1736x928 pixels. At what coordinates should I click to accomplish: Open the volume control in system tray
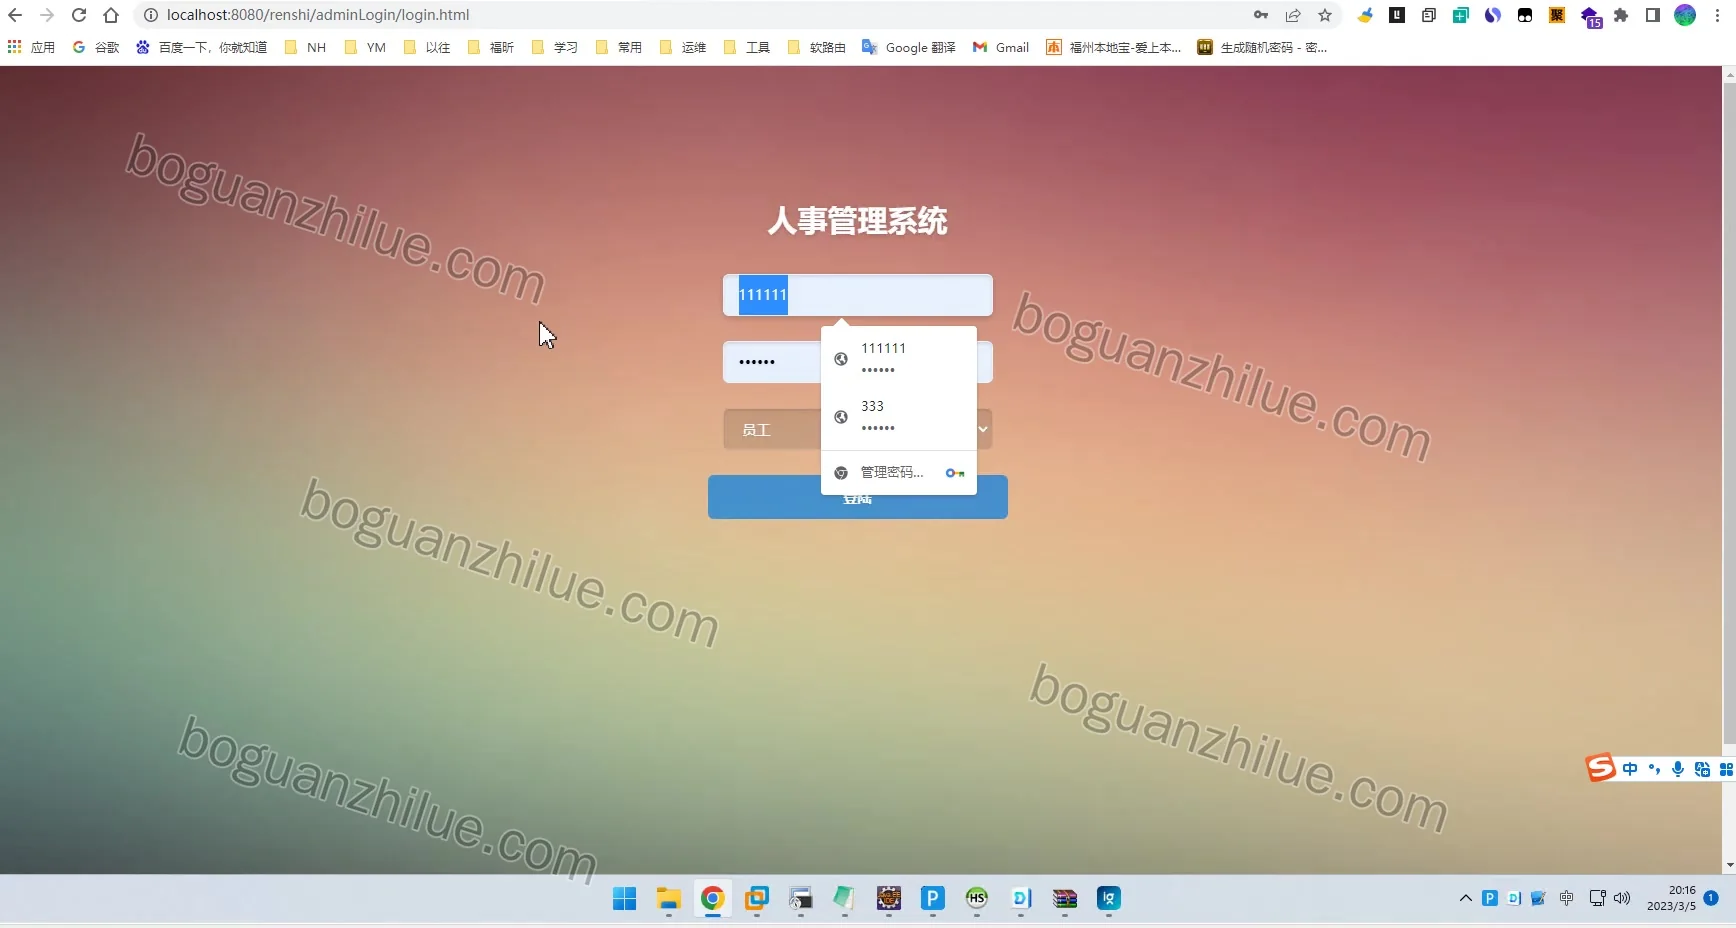[x=1622, y=898]
